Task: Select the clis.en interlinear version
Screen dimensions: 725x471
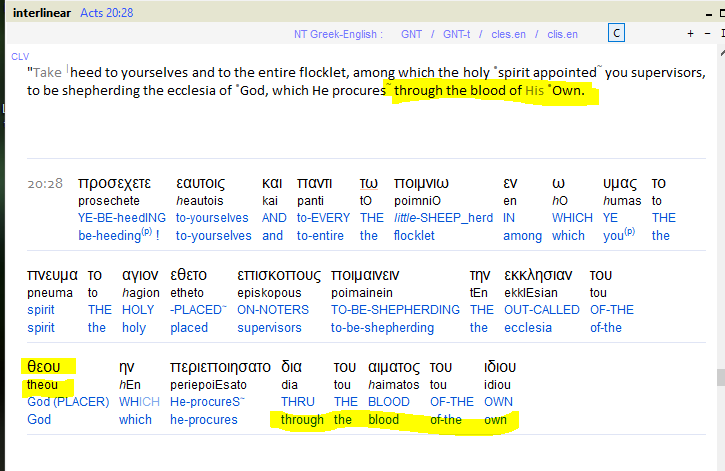Action: coord(562,34)
